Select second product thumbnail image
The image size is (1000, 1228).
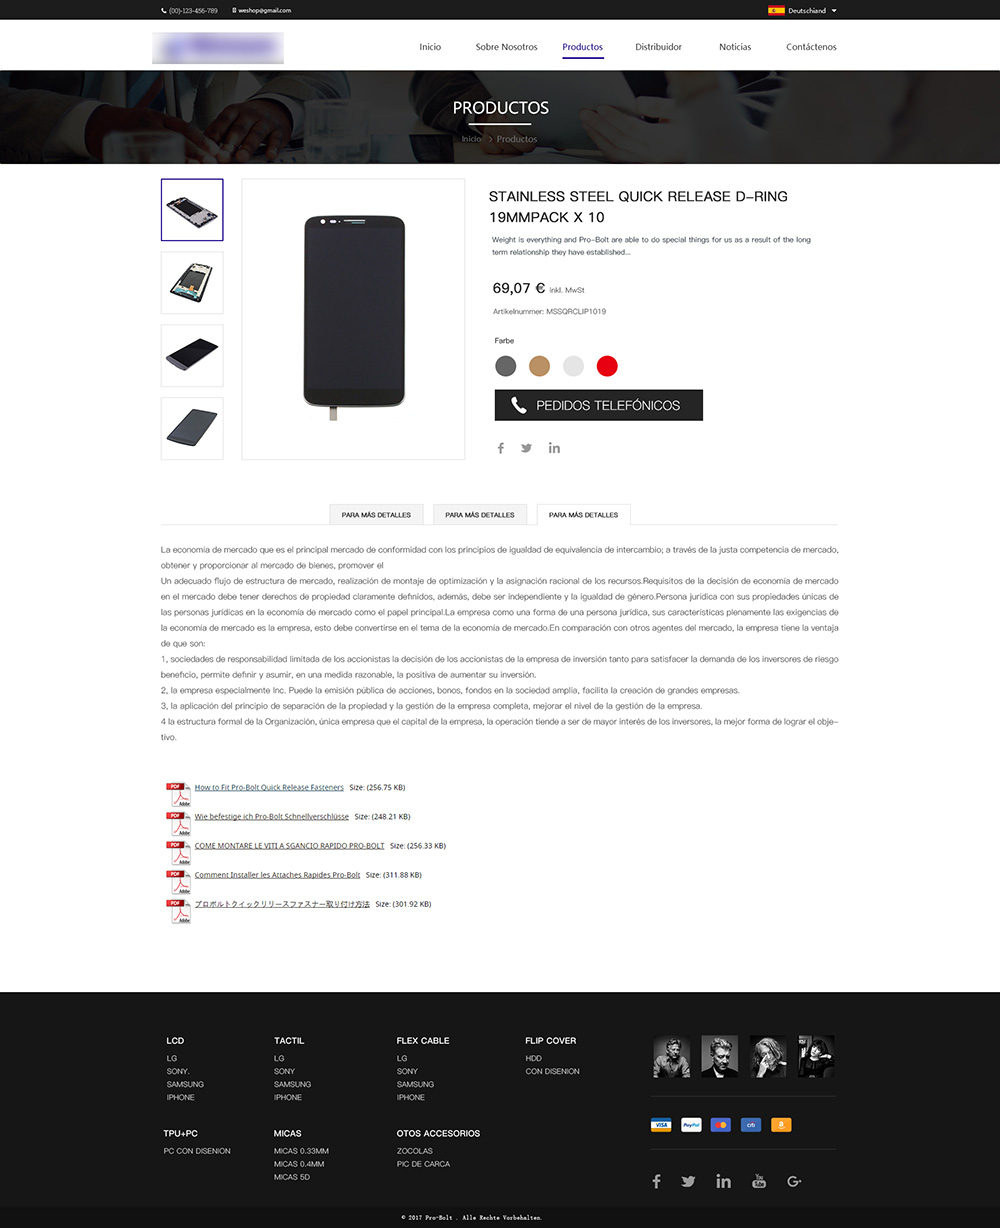(x=192, y=283)
